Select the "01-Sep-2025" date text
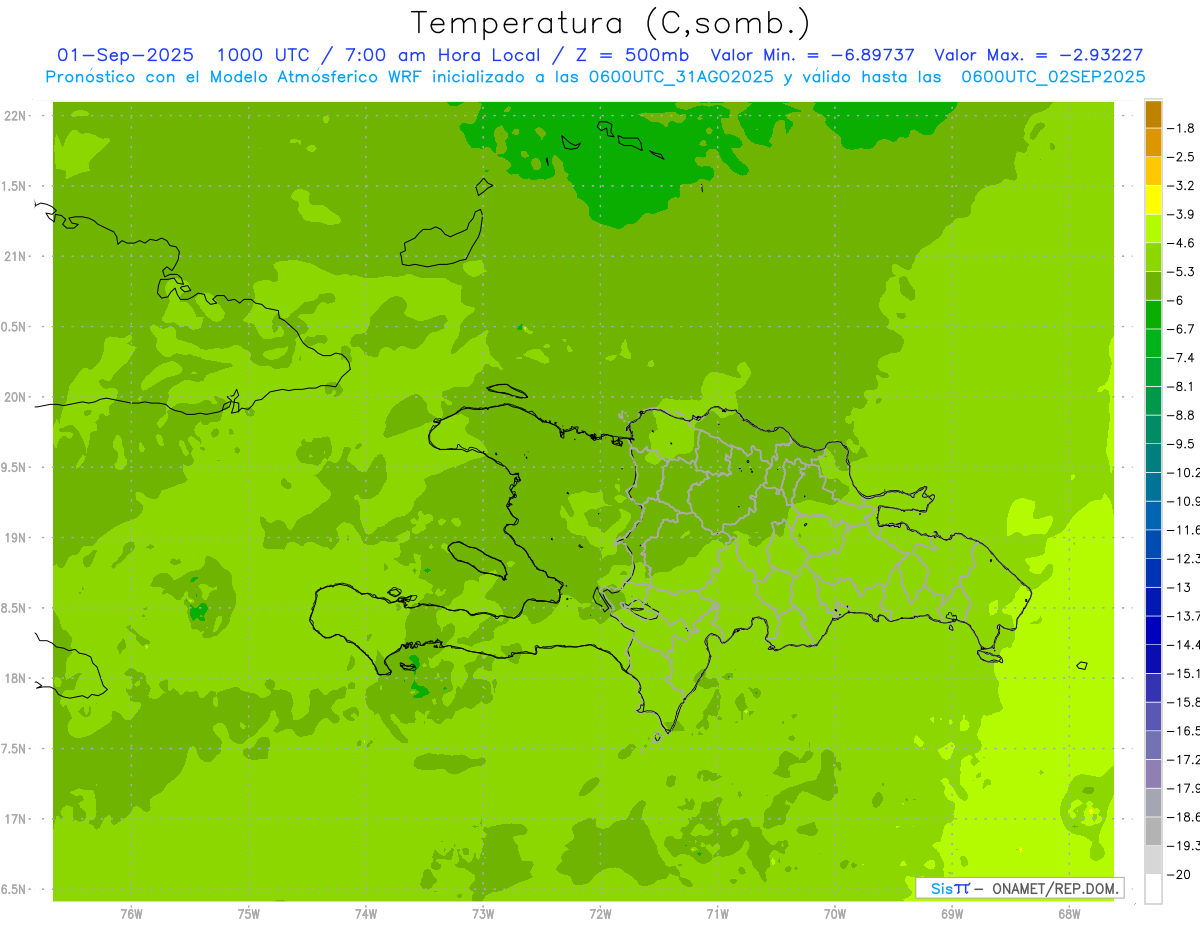The image size is (1200, 927). click(126, 55)
